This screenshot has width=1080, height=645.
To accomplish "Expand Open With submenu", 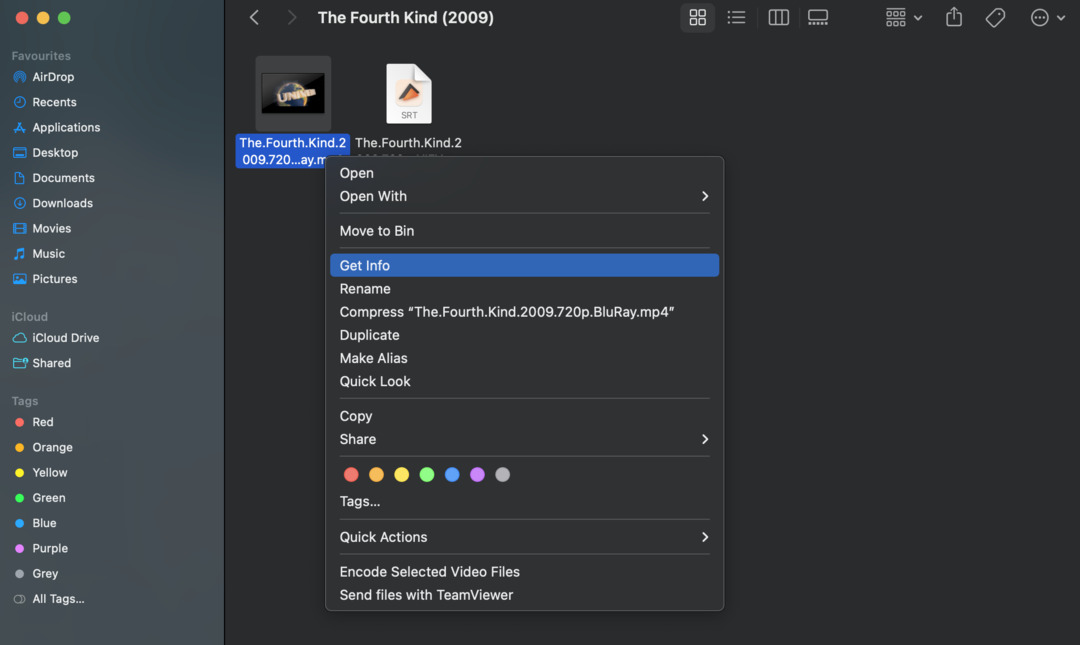I will click(524, 196).
